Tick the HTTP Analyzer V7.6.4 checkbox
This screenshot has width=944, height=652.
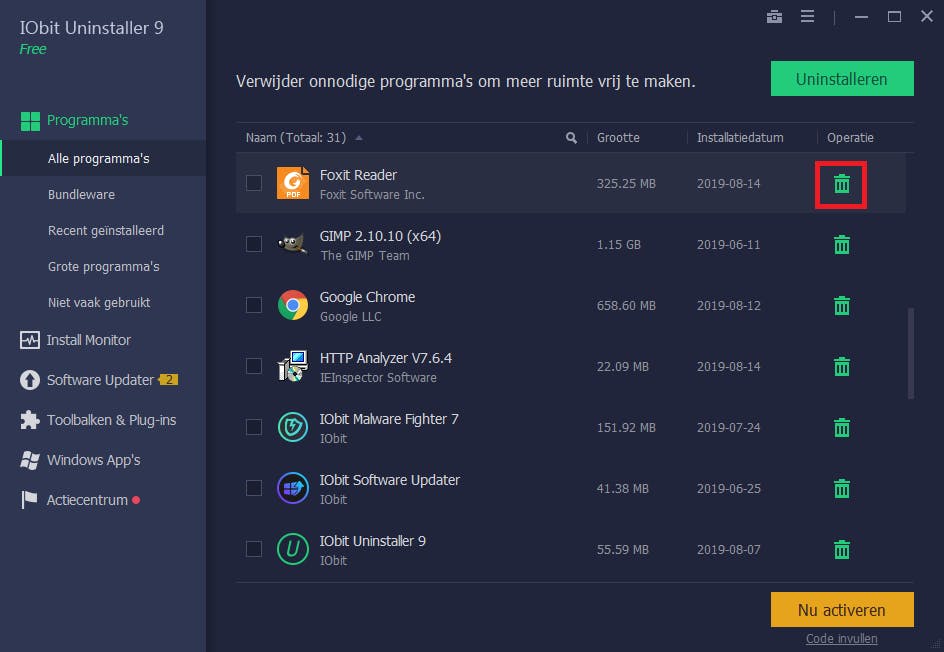point(254,366)
